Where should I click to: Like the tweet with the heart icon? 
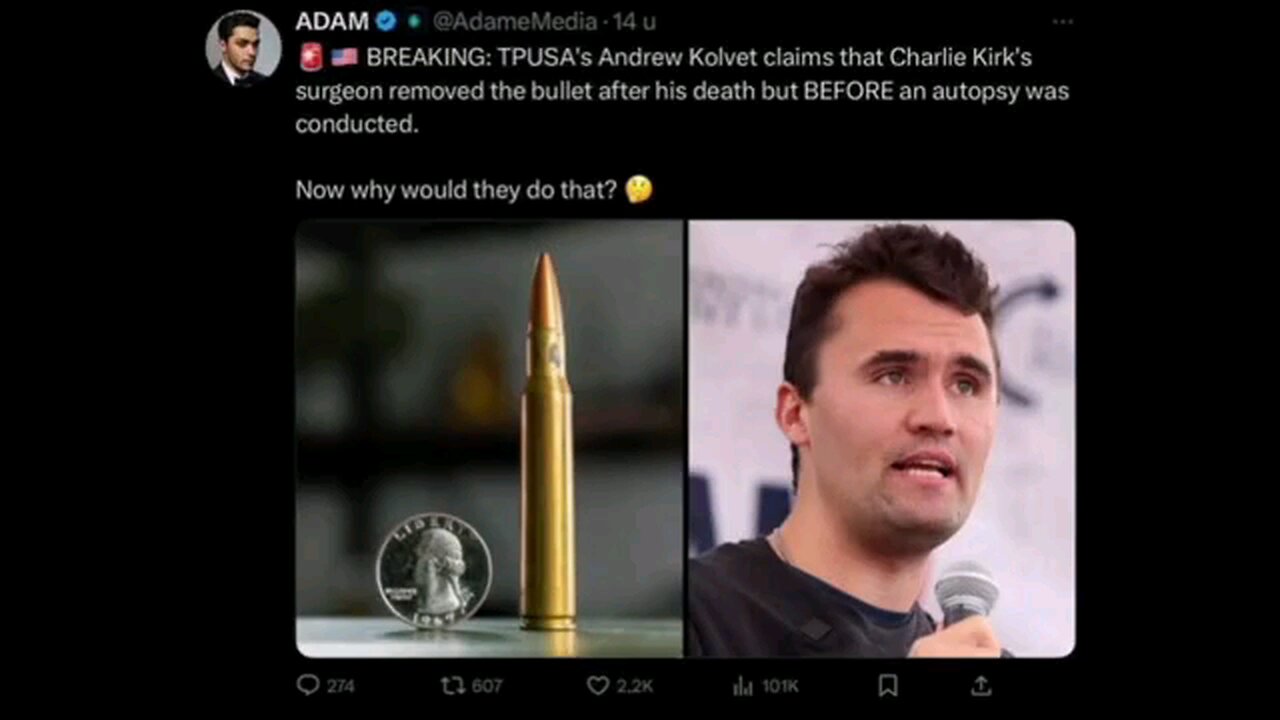597,685
